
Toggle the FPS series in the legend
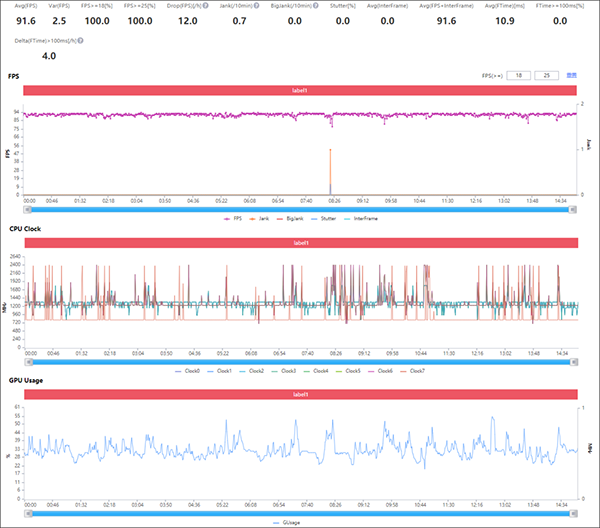tap(238, 218)
